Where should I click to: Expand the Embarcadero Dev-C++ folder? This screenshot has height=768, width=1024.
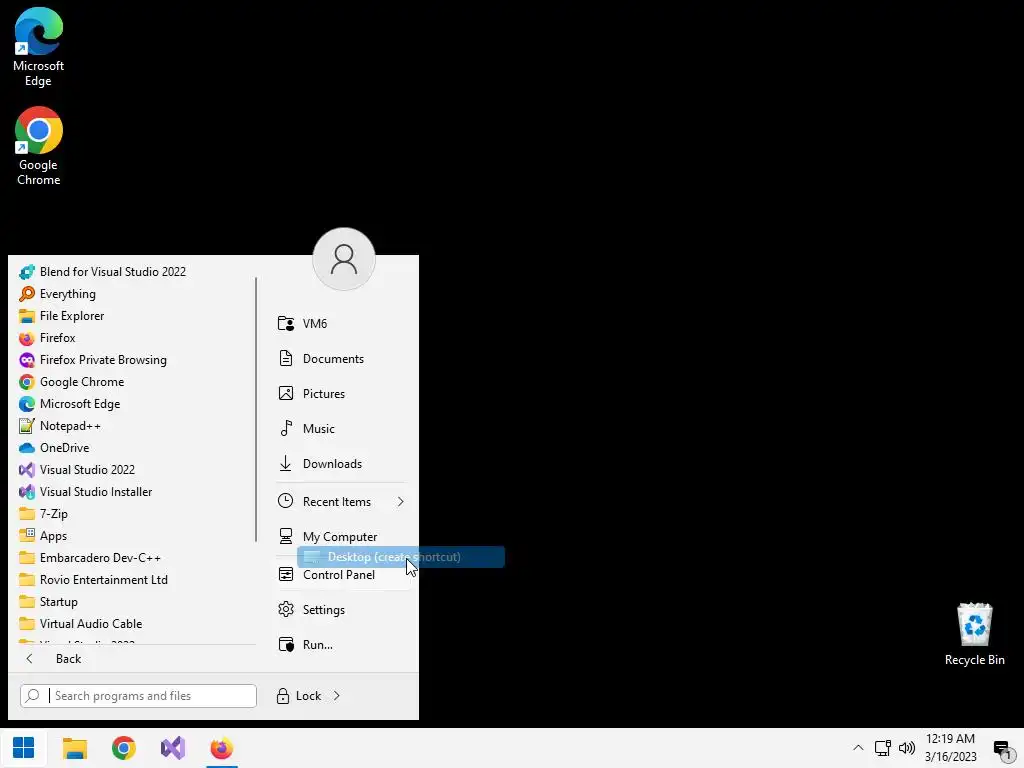pyautogui.click(x=90, y=558)
